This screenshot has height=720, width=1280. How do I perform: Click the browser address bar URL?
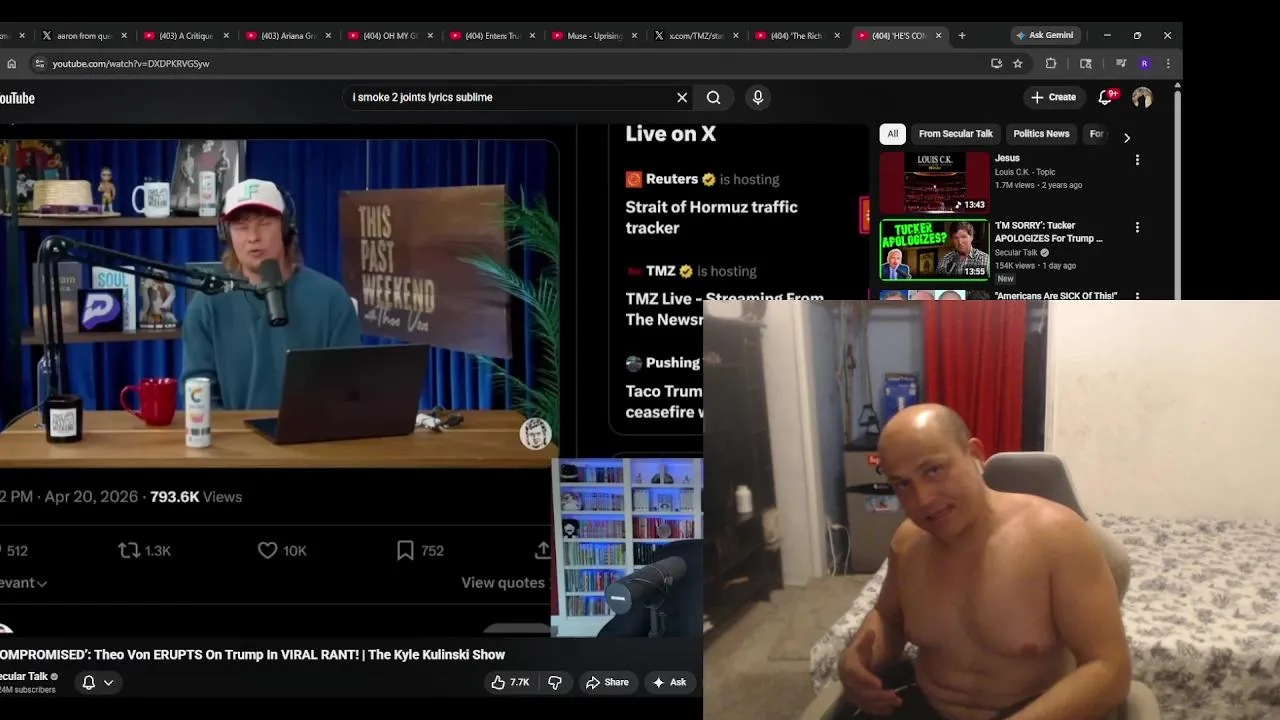[131, 63]
